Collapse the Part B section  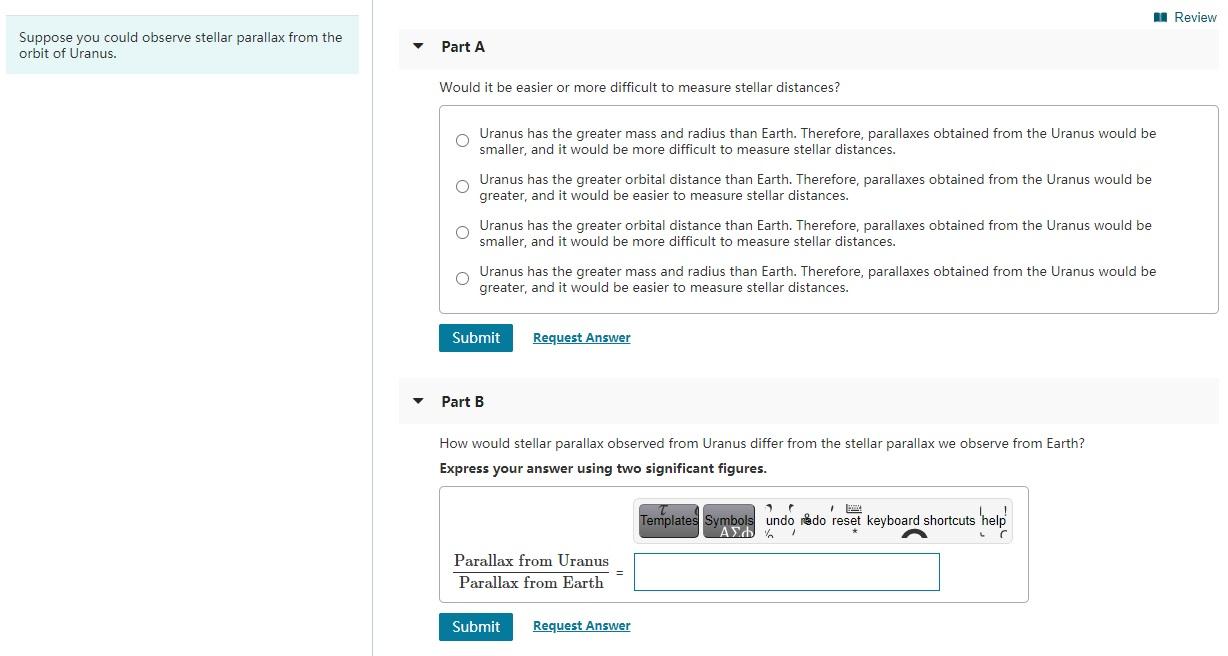pos(418,400)
